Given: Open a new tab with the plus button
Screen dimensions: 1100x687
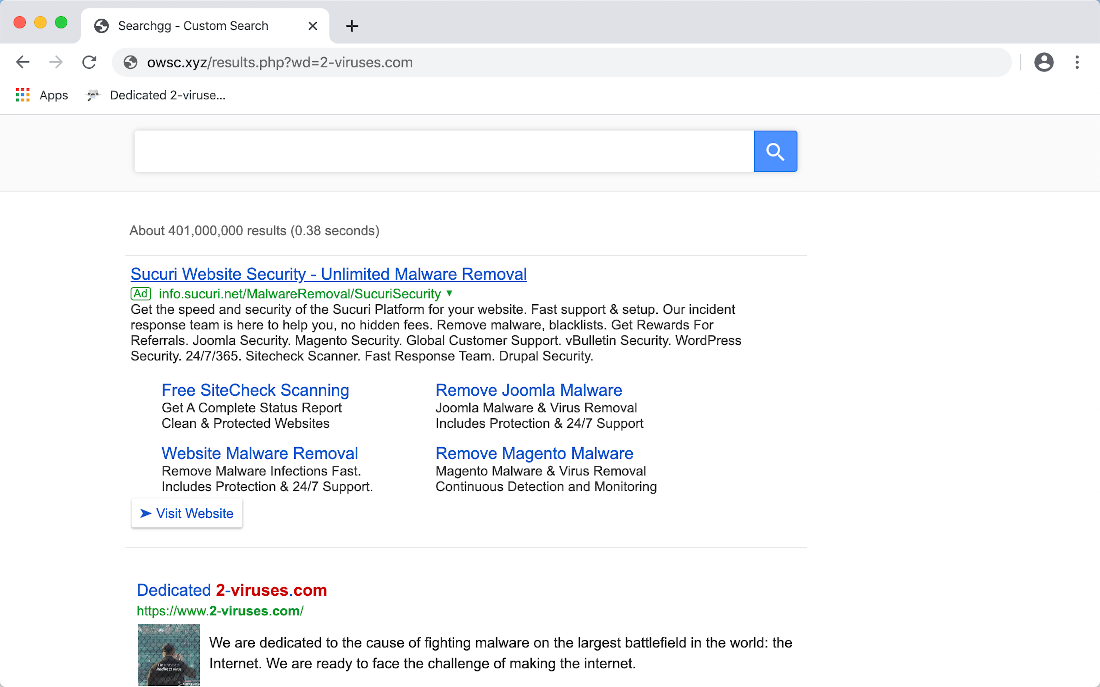Looking at the screenshot, I should click(351, 26).
